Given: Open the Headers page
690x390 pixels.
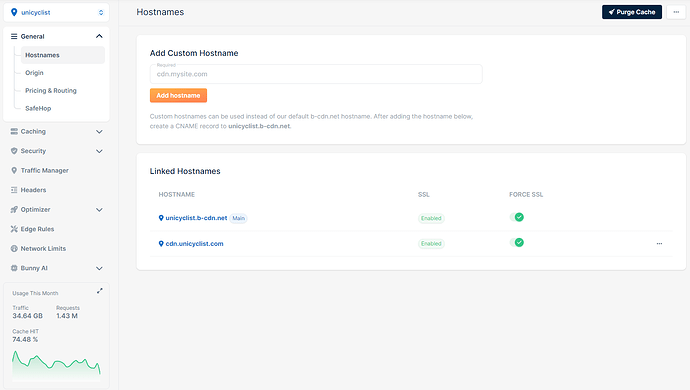Looking at the screenshot, I should pos(33,190).
